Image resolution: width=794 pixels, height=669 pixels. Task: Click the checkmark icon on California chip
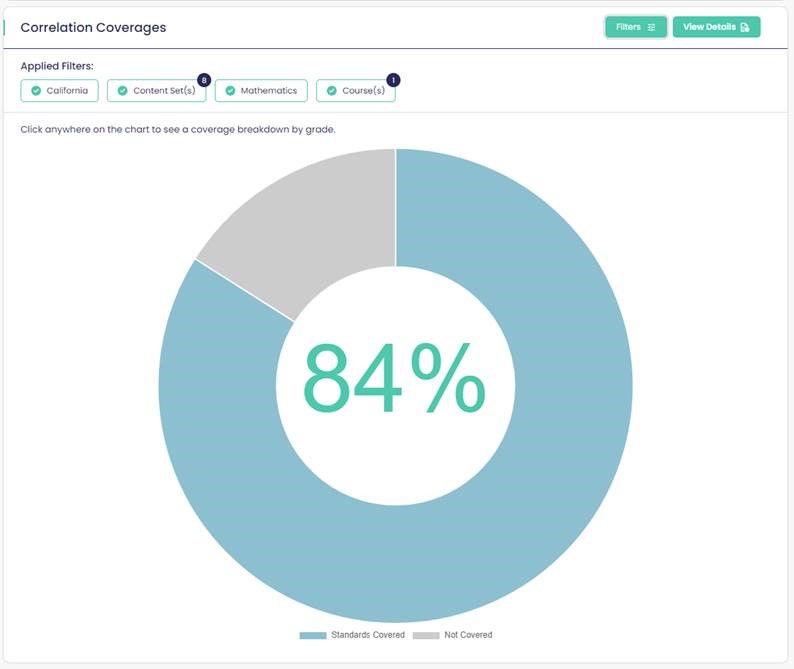(36, 91)
